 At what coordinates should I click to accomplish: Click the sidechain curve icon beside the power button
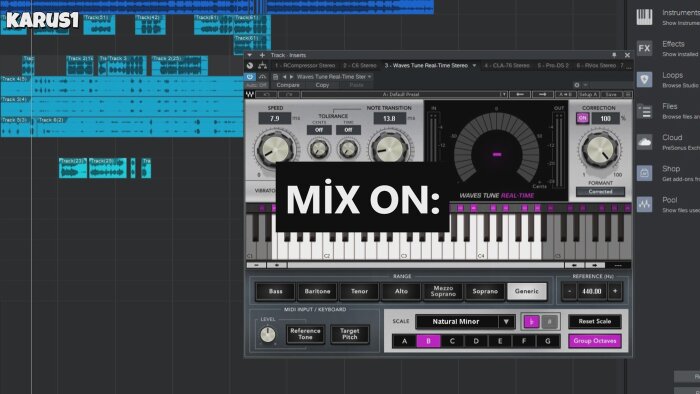pyautogui.click(x=262, y=77)
